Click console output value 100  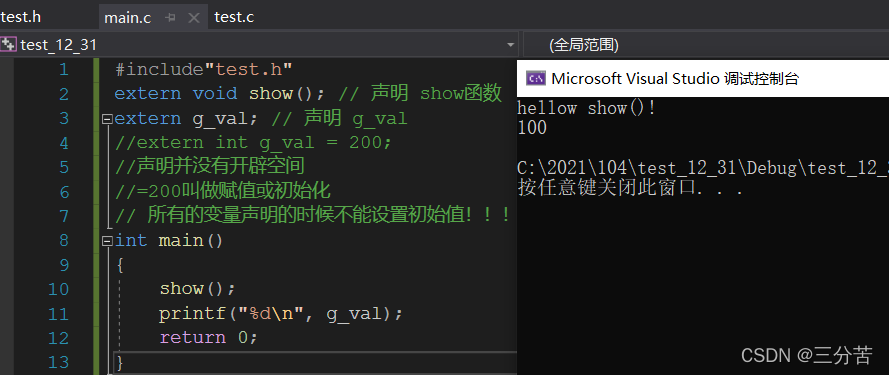532,128
